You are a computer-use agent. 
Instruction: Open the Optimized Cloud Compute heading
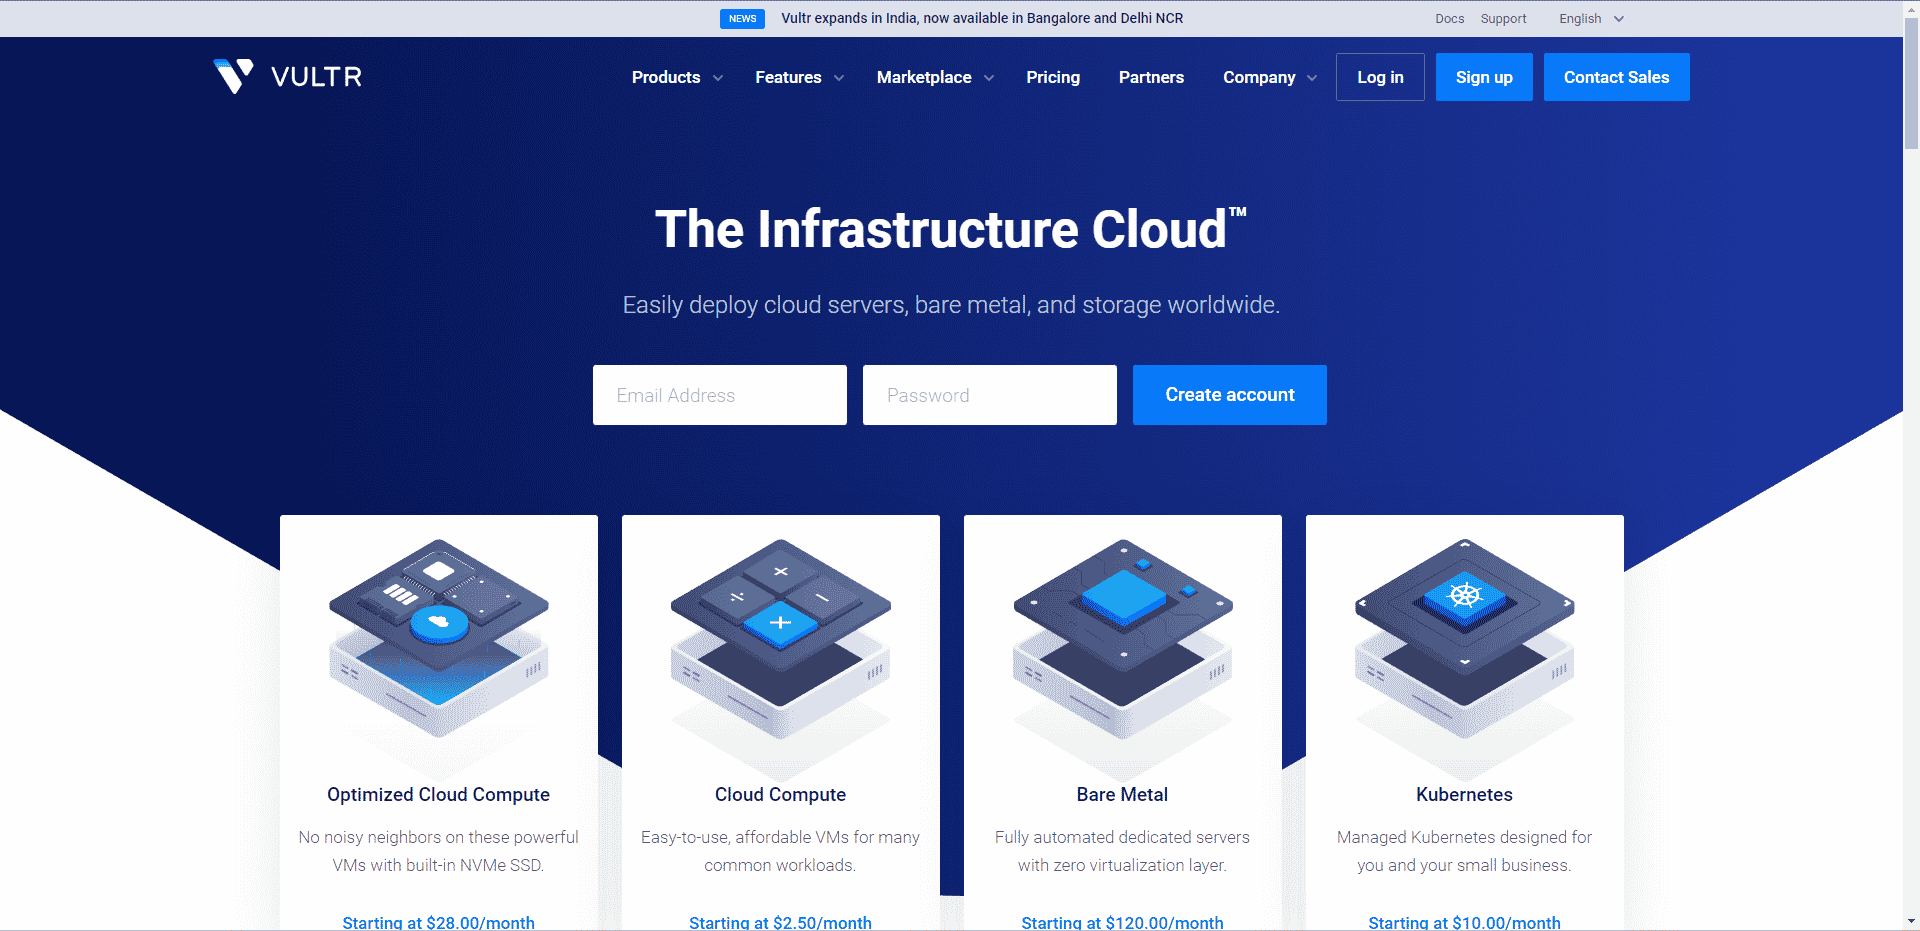(x=439, y=794)
